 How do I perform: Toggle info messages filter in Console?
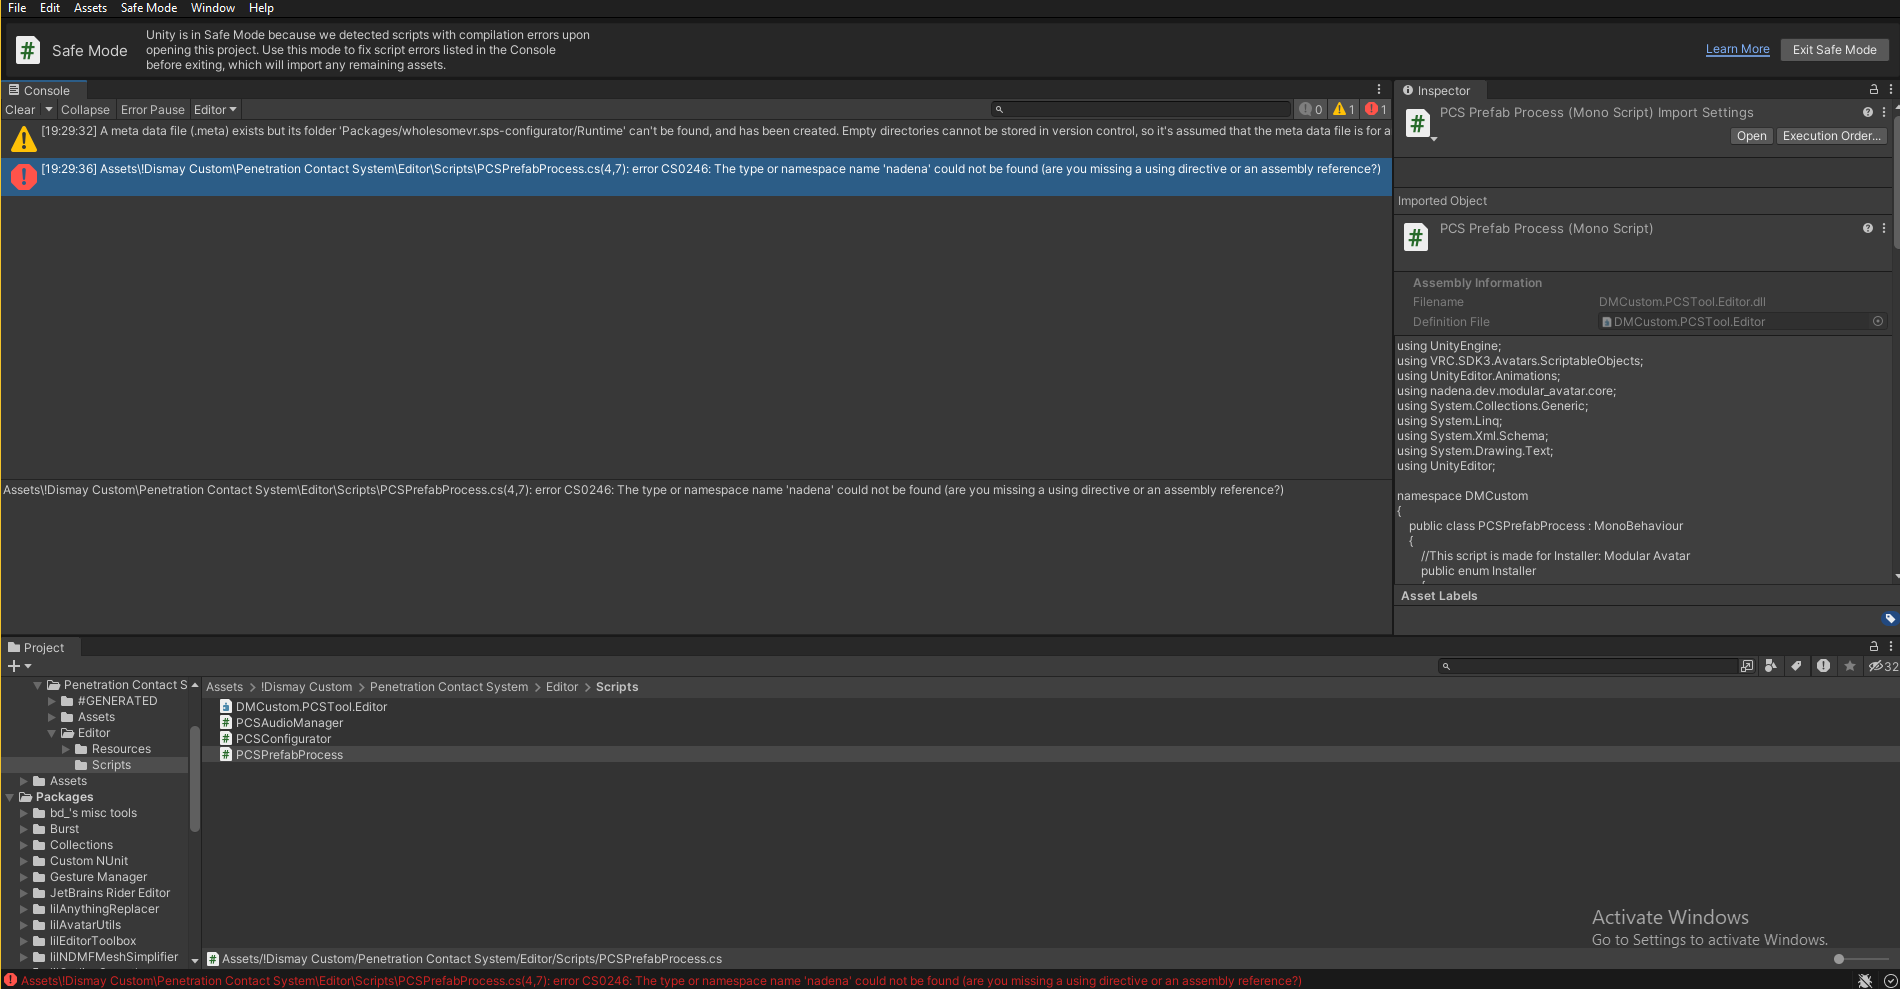pos(1311,110)
